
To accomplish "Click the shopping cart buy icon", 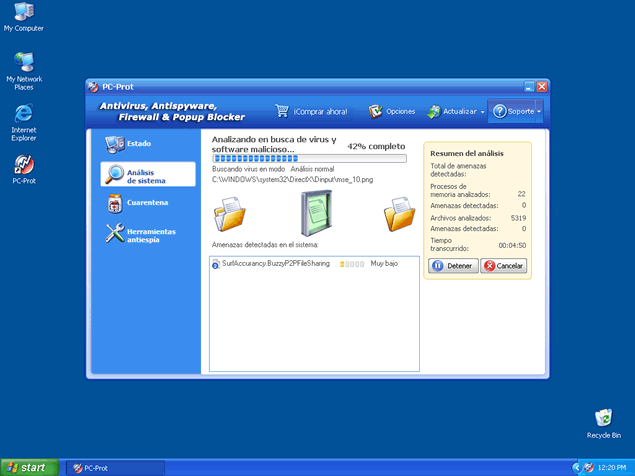I will (282, 111).
